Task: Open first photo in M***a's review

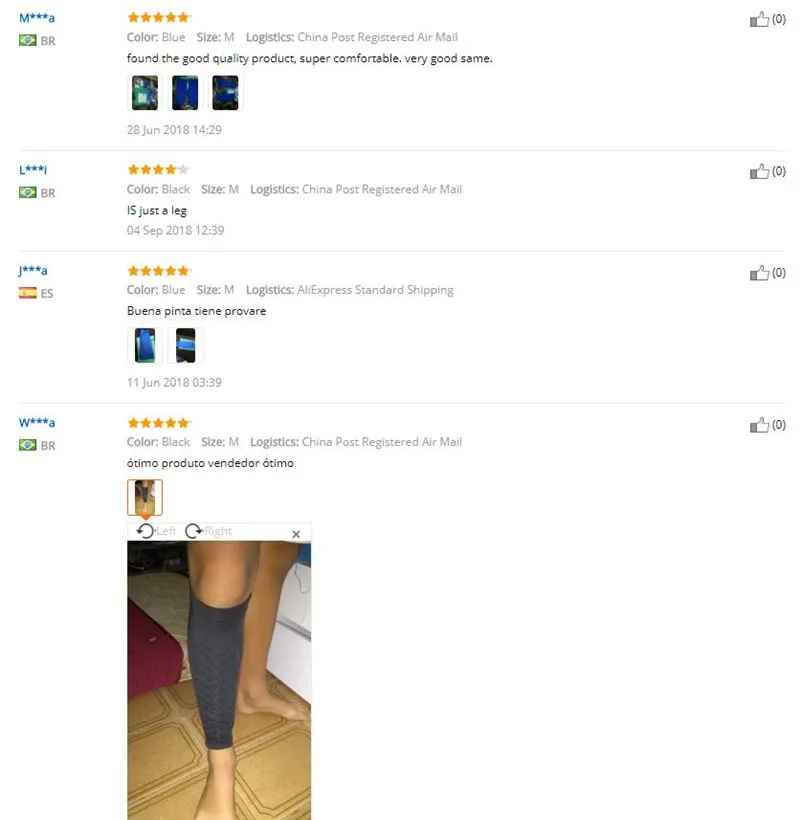Action: point(145,93)
